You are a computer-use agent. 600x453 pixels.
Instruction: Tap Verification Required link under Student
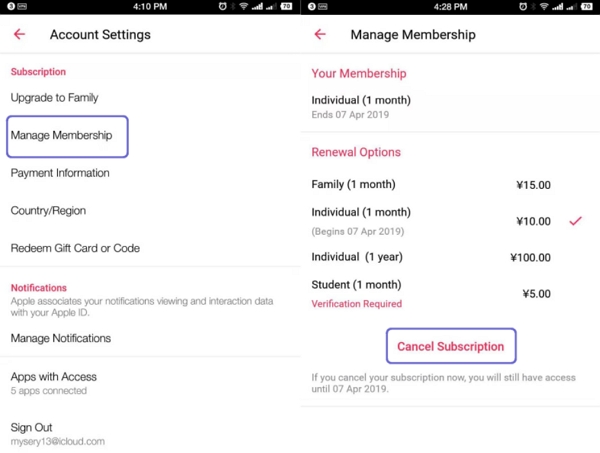357,304
